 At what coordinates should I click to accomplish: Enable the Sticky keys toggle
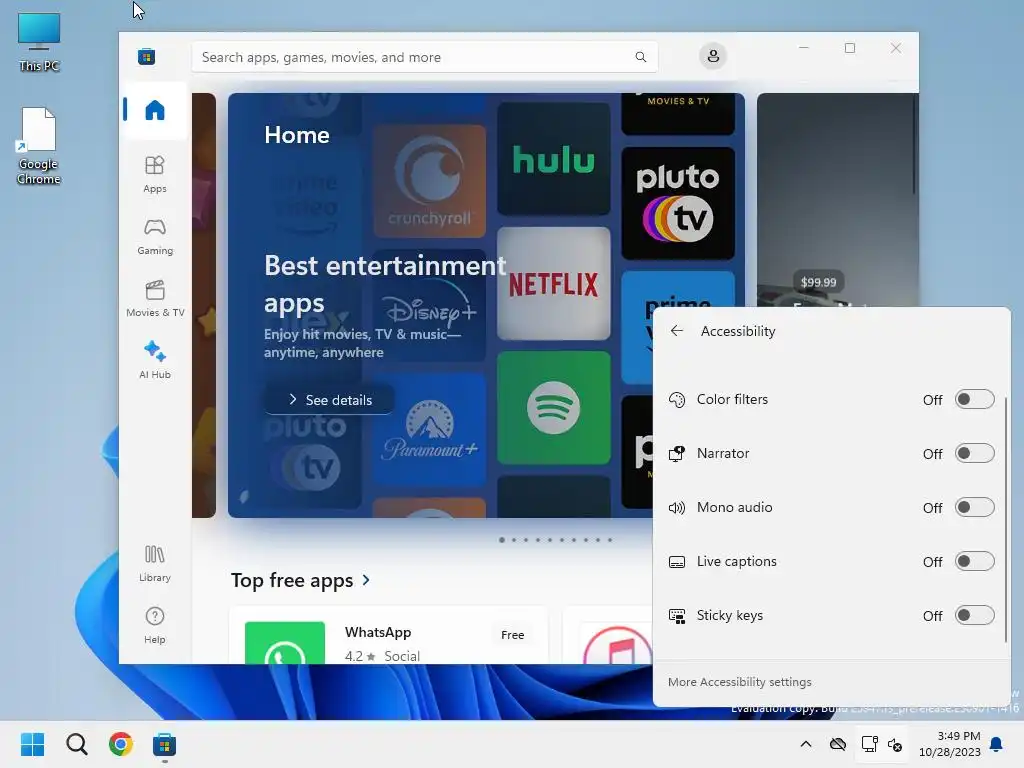pos(974,615)
